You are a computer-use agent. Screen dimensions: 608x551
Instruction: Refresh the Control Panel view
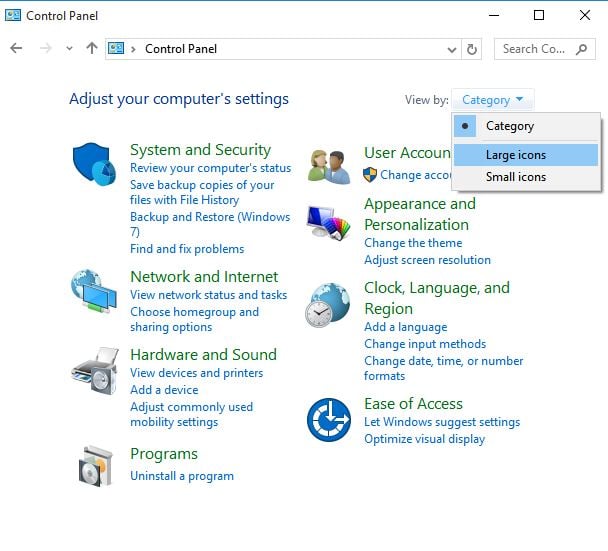[472, 49]
